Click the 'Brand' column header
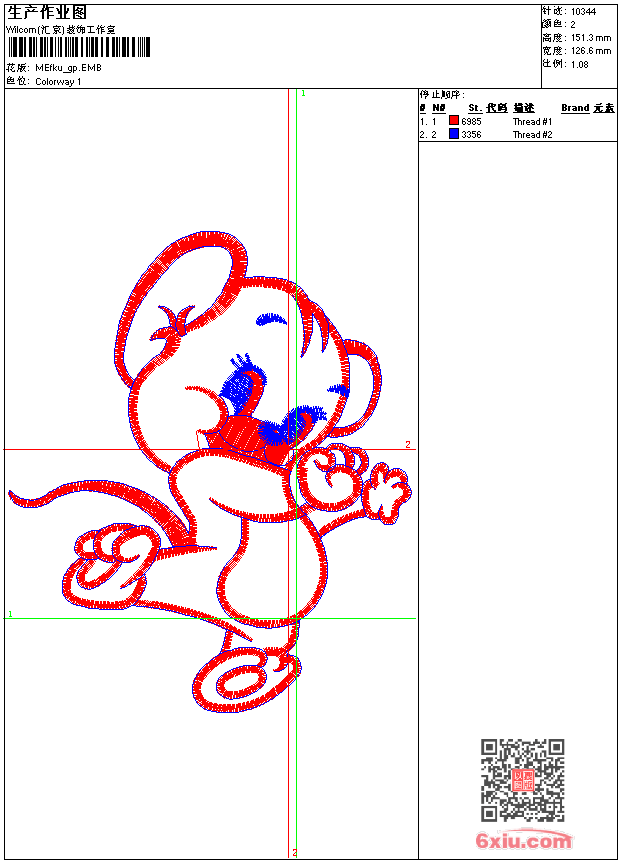Viewport: 620px width, 860px height. [575, 108]
